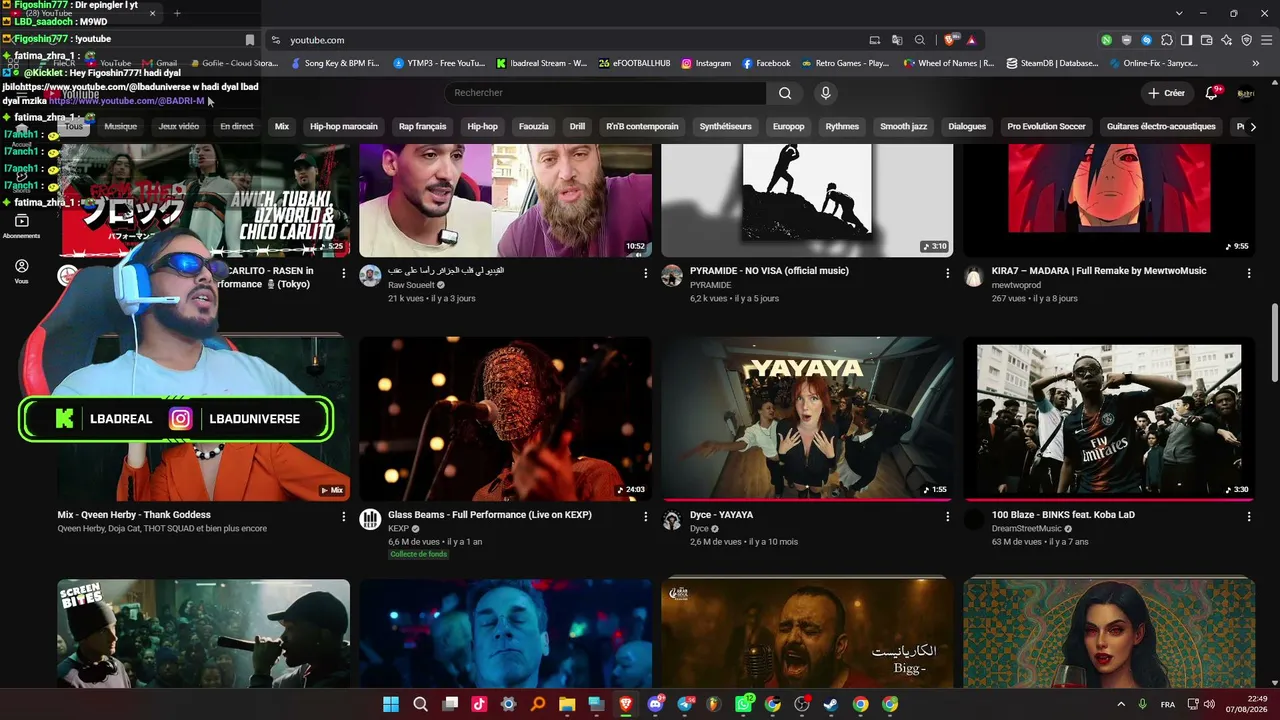1280x720 pixels.
Task: Show hidden bookmarks with double chevron
Action: pos(1256,63)
